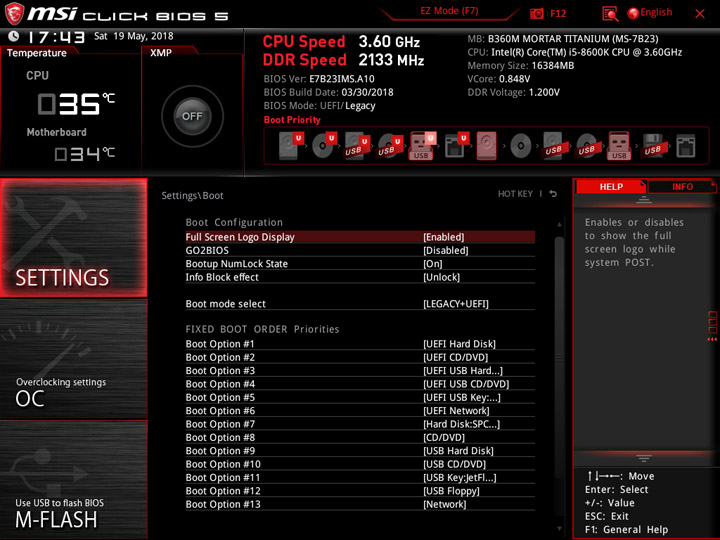720x540 pixels.
Task: Select the UEFI USB CD/DVD boot icon
Action: click(390, 146)
